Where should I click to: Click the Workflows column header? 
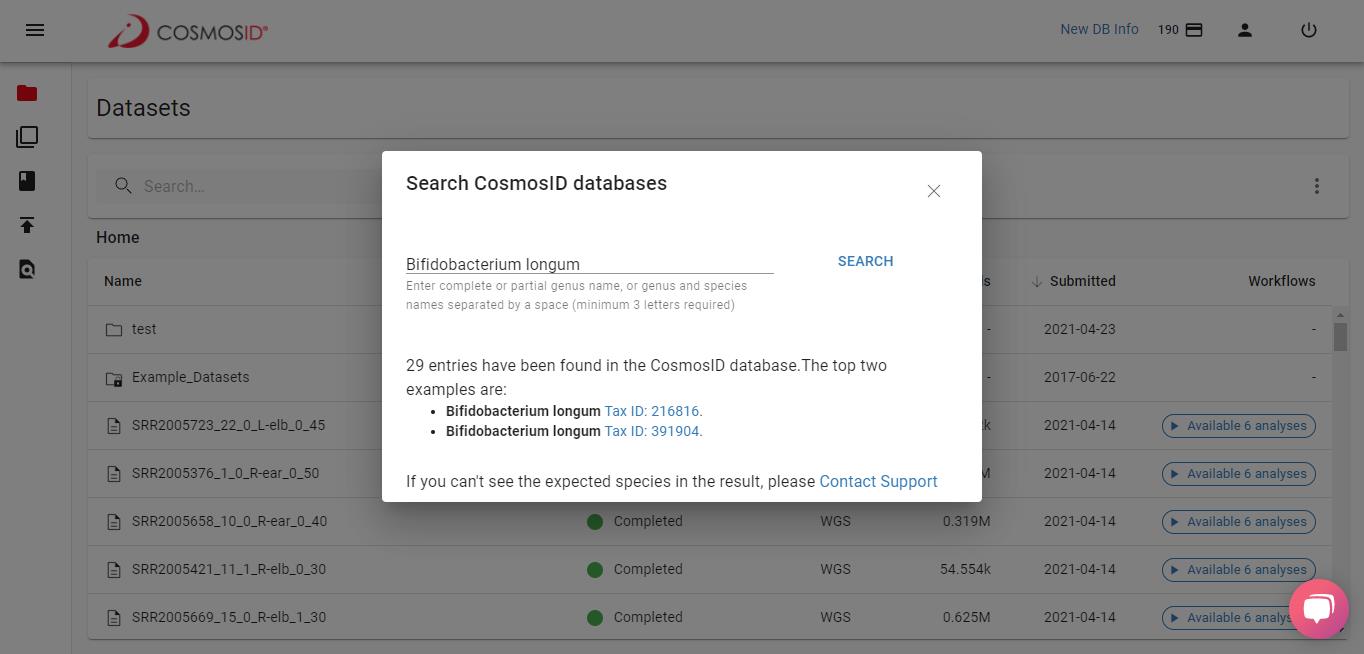(1282, 281)
